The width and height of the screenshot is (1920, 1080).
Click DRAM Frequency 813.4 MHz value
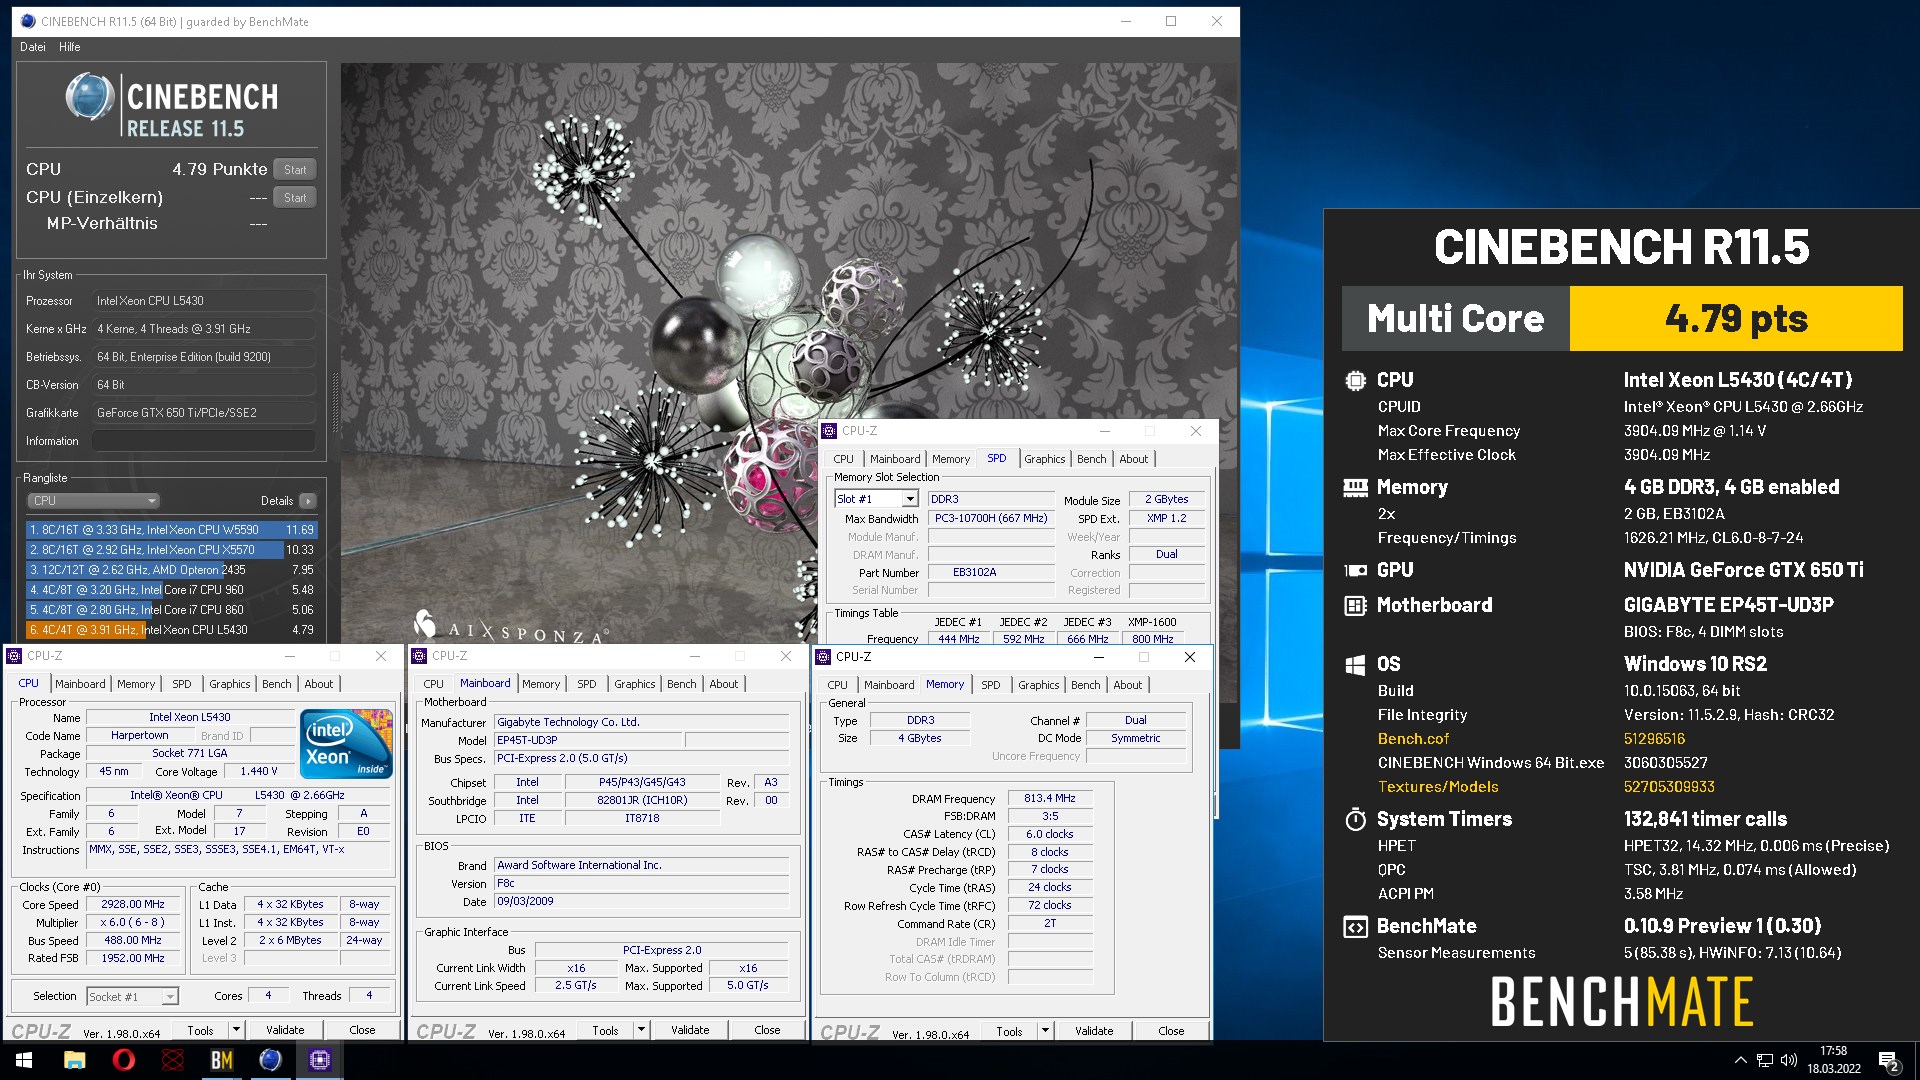click(1050, 798)
